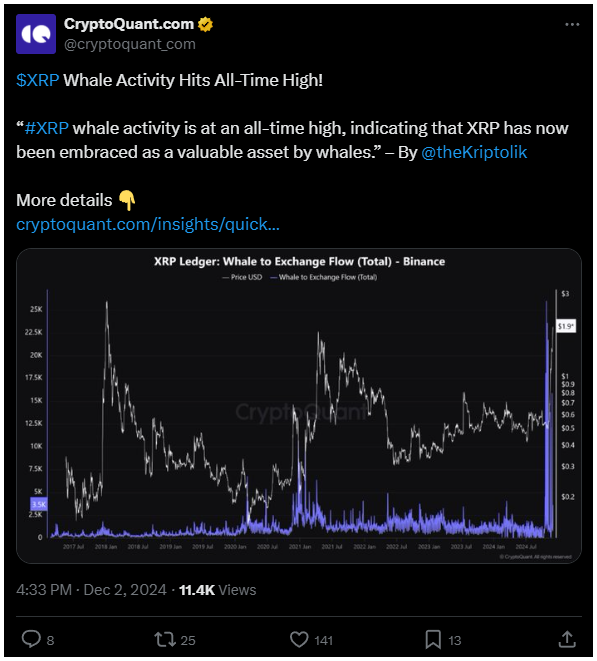
Task: Click the repost arrows icon
Action: [165, 640]
